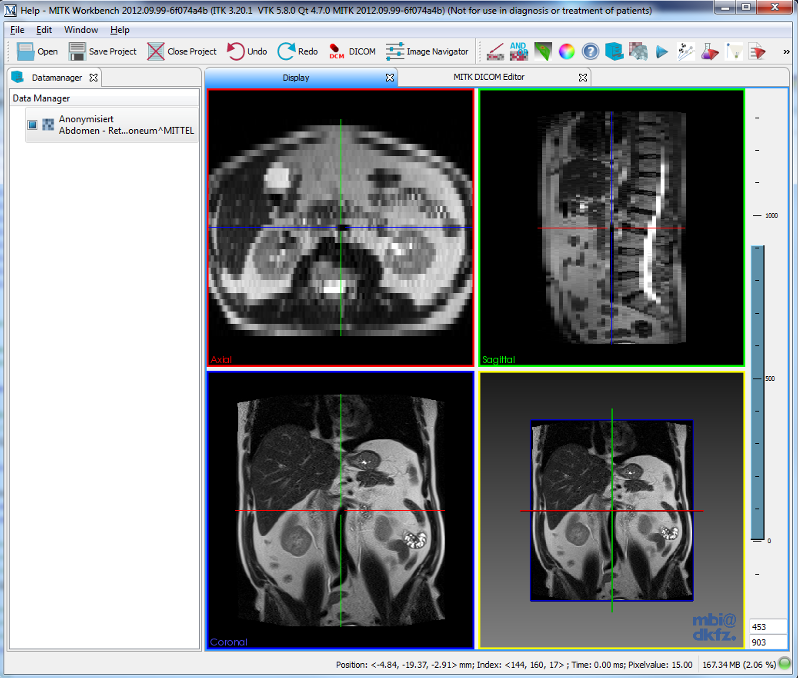Click the Position and Pixelvalue status text
Image resolution: width=798 pixels, height=678 pixels.
[514, 664]
